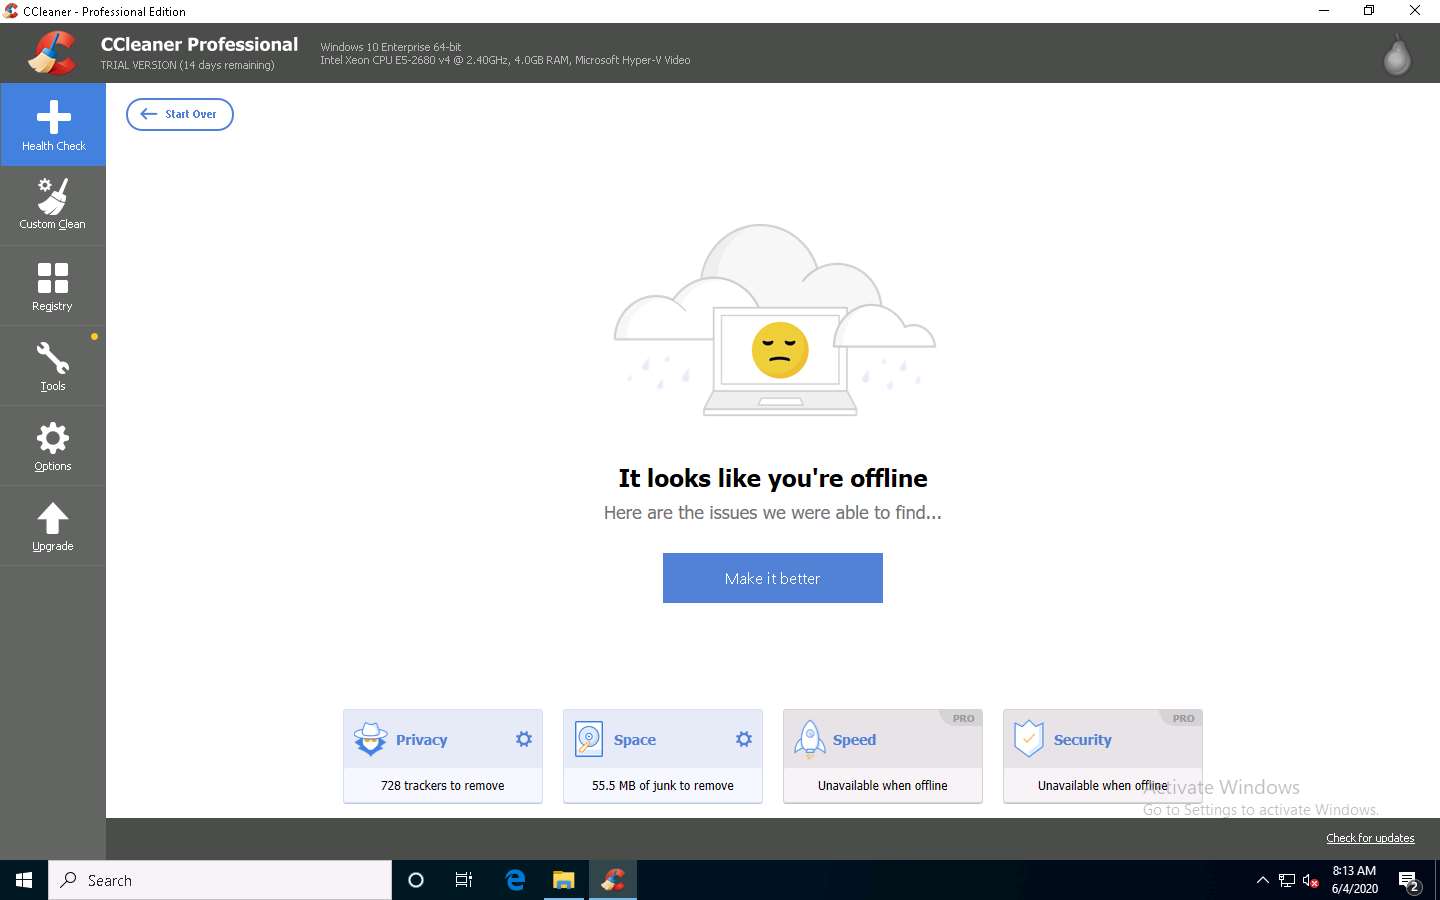
Task: Open the Action Center notifications
Action: 1410,881
